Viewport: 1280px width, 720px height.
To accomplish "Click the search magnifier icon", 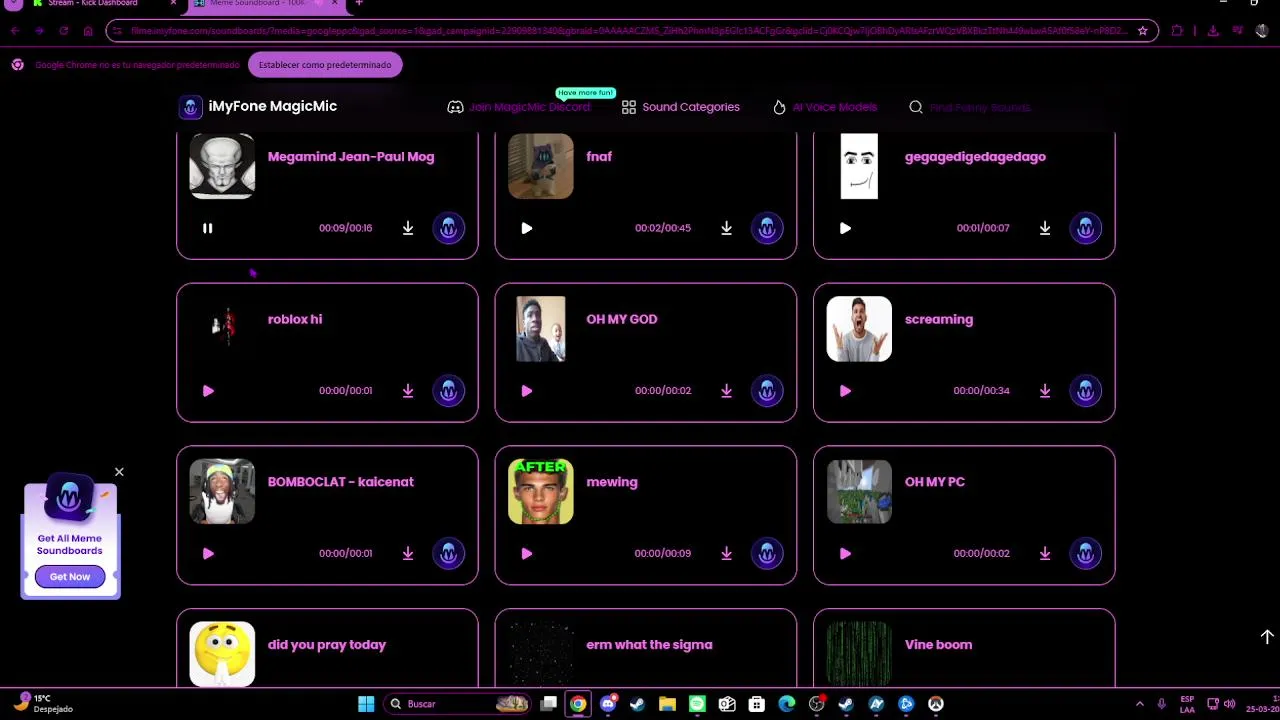I will point(916,107).
